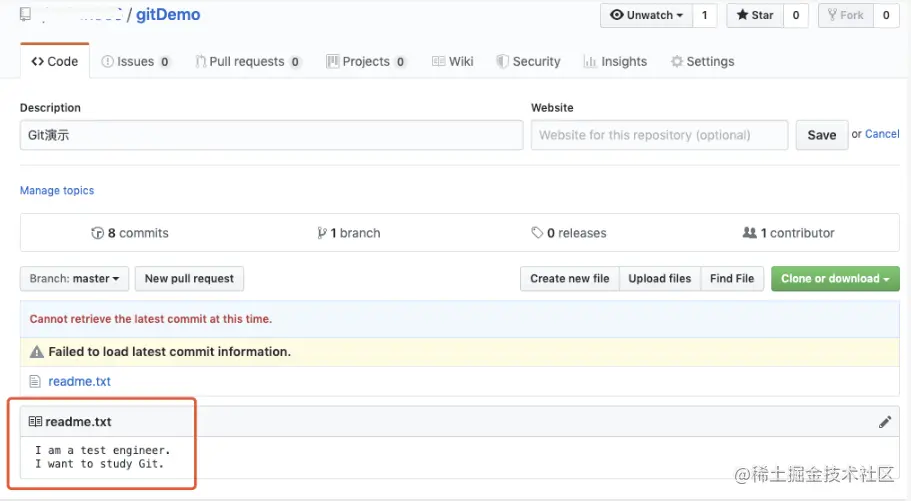Viewport: 911px width, 501px height.
Task: Click the people icon beside 1 contributor
Action: click(x=749, y=232)
